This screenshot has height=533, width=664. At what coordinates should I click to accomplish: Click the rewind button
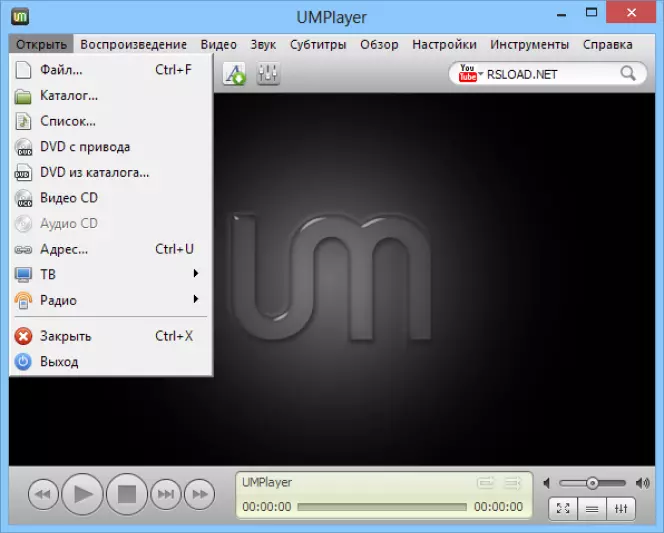(x=43, y=494)
